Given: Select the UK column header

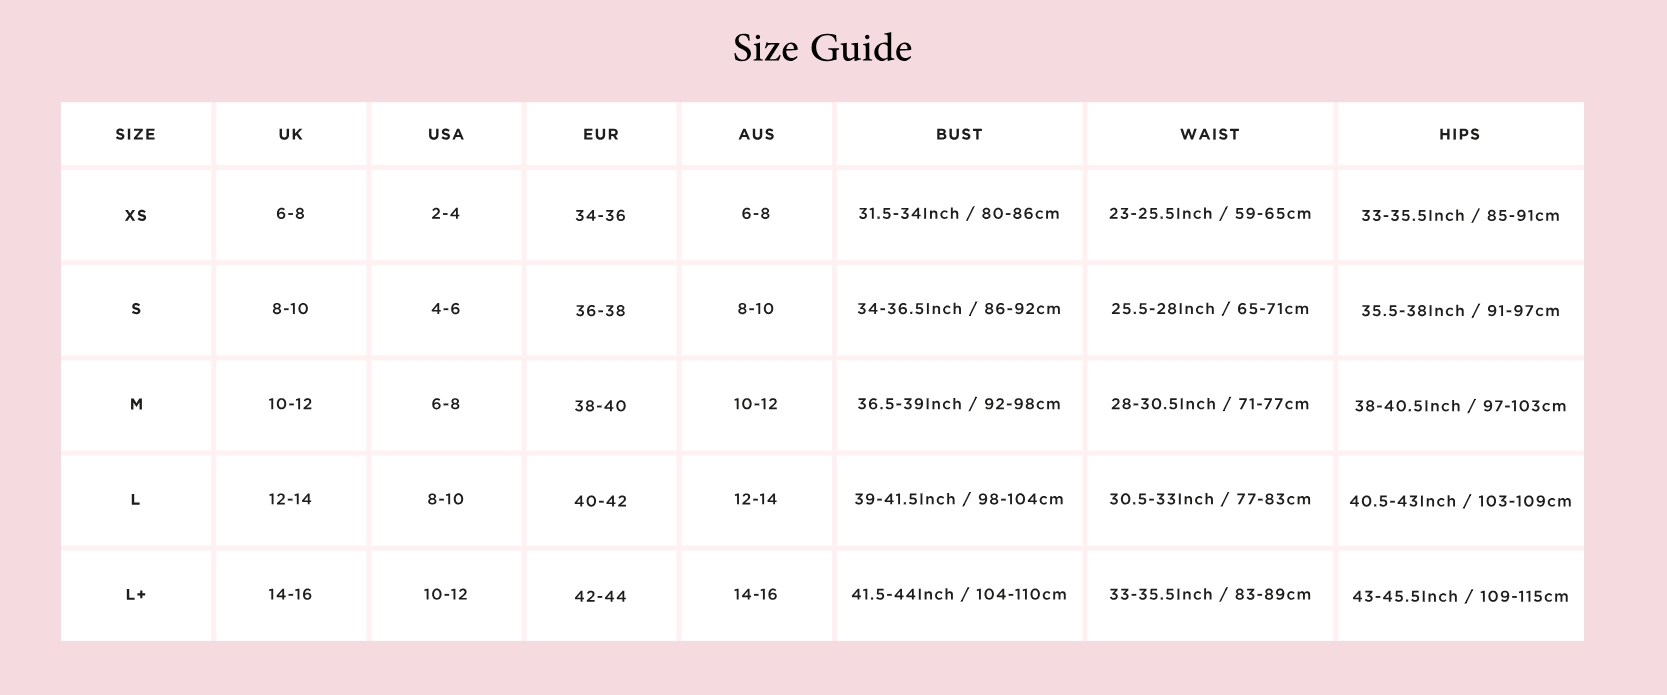Looking at the screenshot, I should [x=290, y=134].
